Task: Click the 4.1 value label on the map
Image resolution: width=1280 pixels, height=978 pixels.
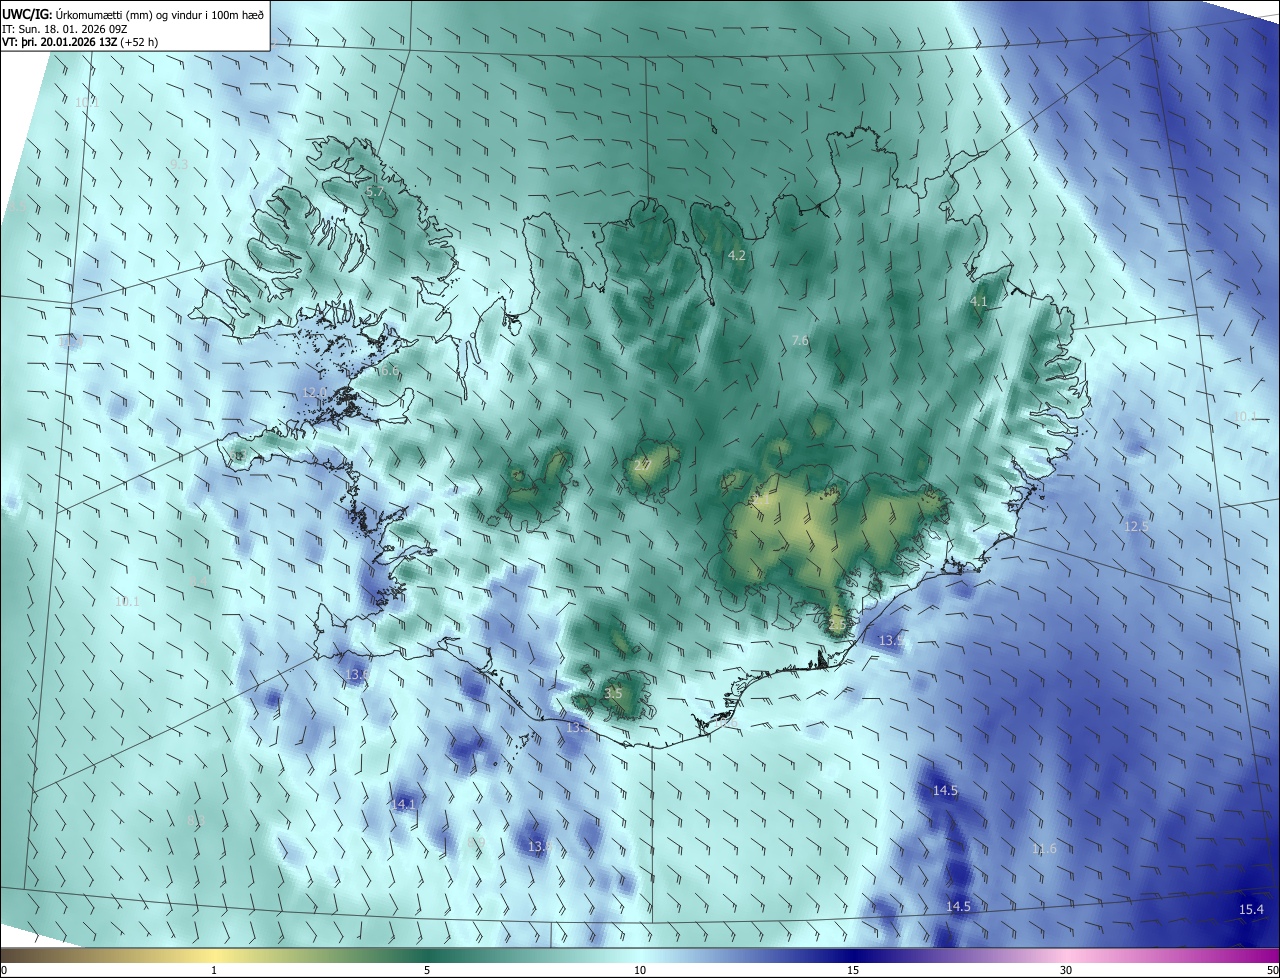Action: point(979,301)
